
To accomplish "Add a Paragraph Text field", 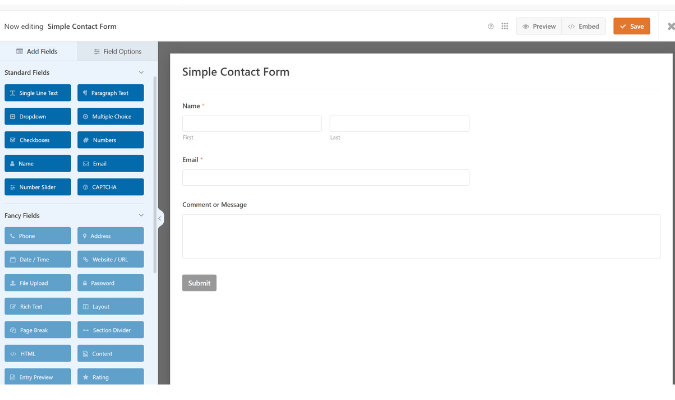I will point(111,93).
